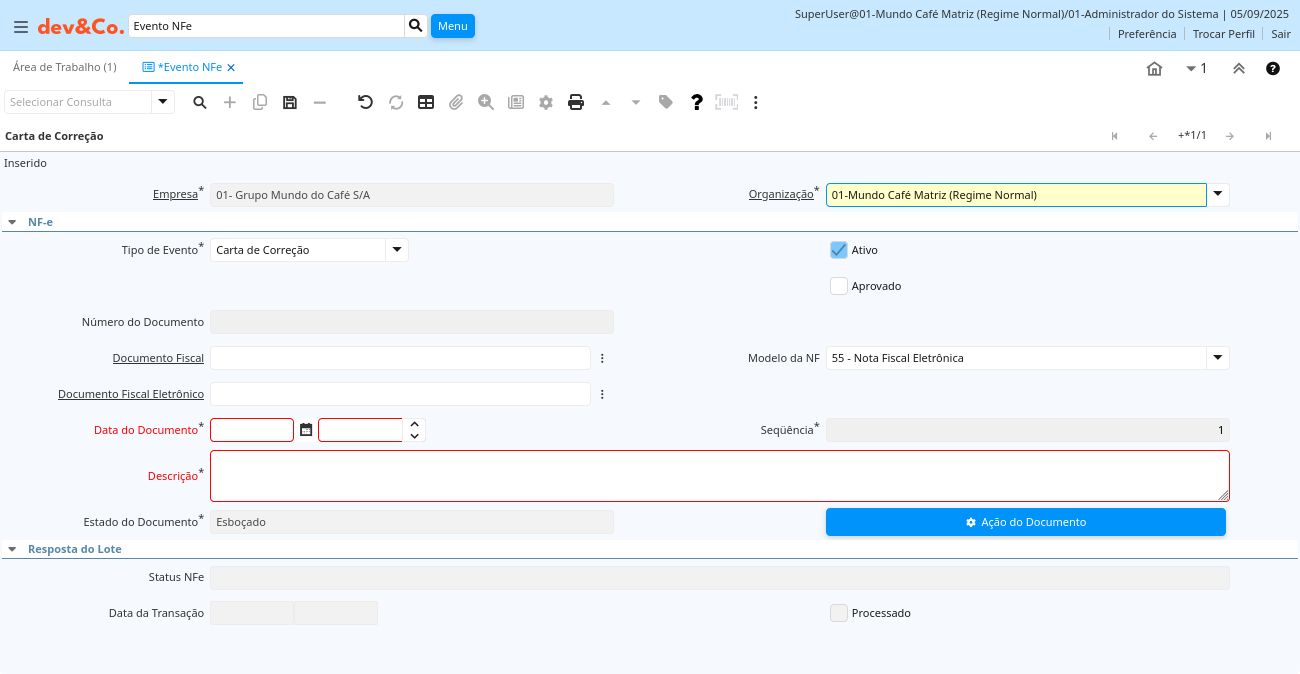Image resolution: width=1300 pixels, height=674 pixels.
Task: Check the Aprovado checkbox
Action: 839,286
